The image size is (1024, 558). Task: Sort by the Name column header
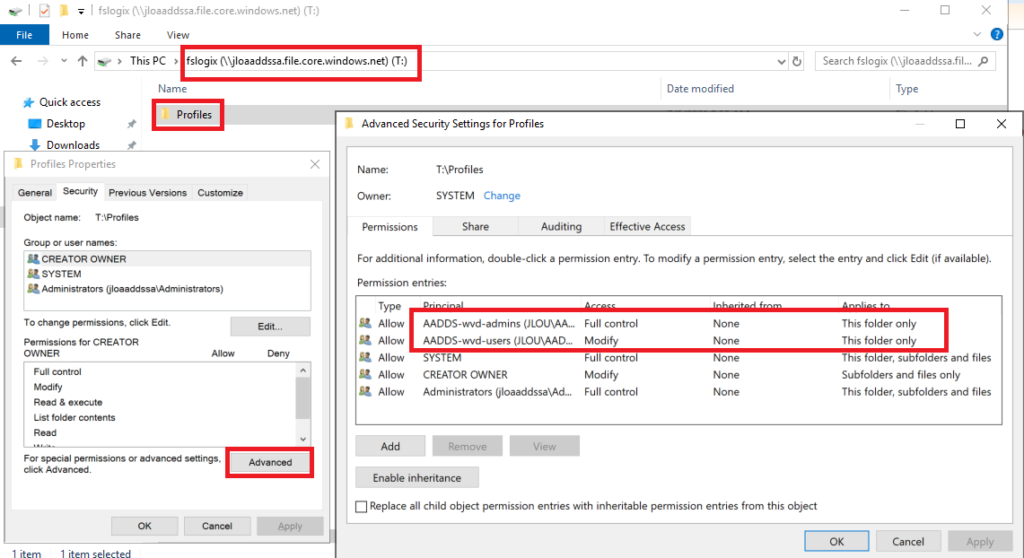click(x=172, y=89)
